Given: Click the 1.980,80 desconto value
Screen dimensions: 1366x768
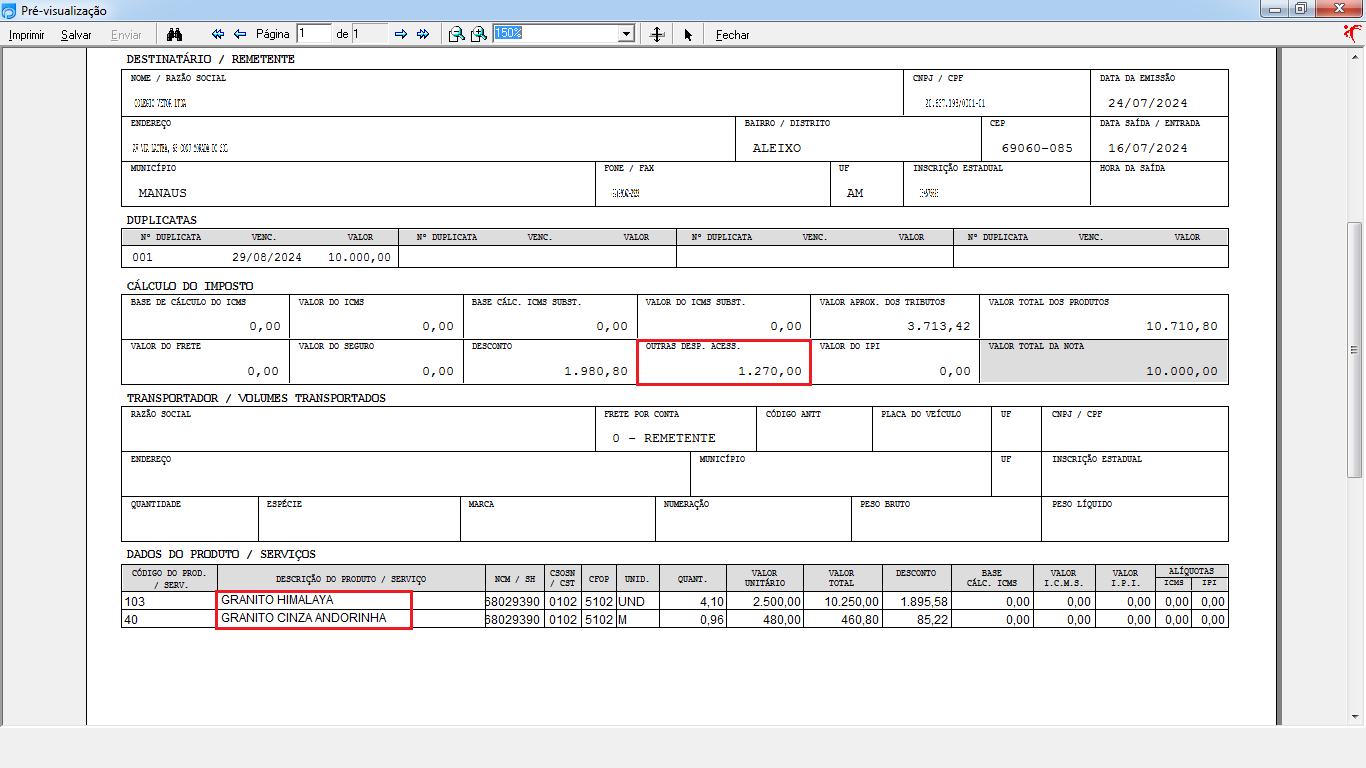Looking at the screenshot, I should coord(596,371).
